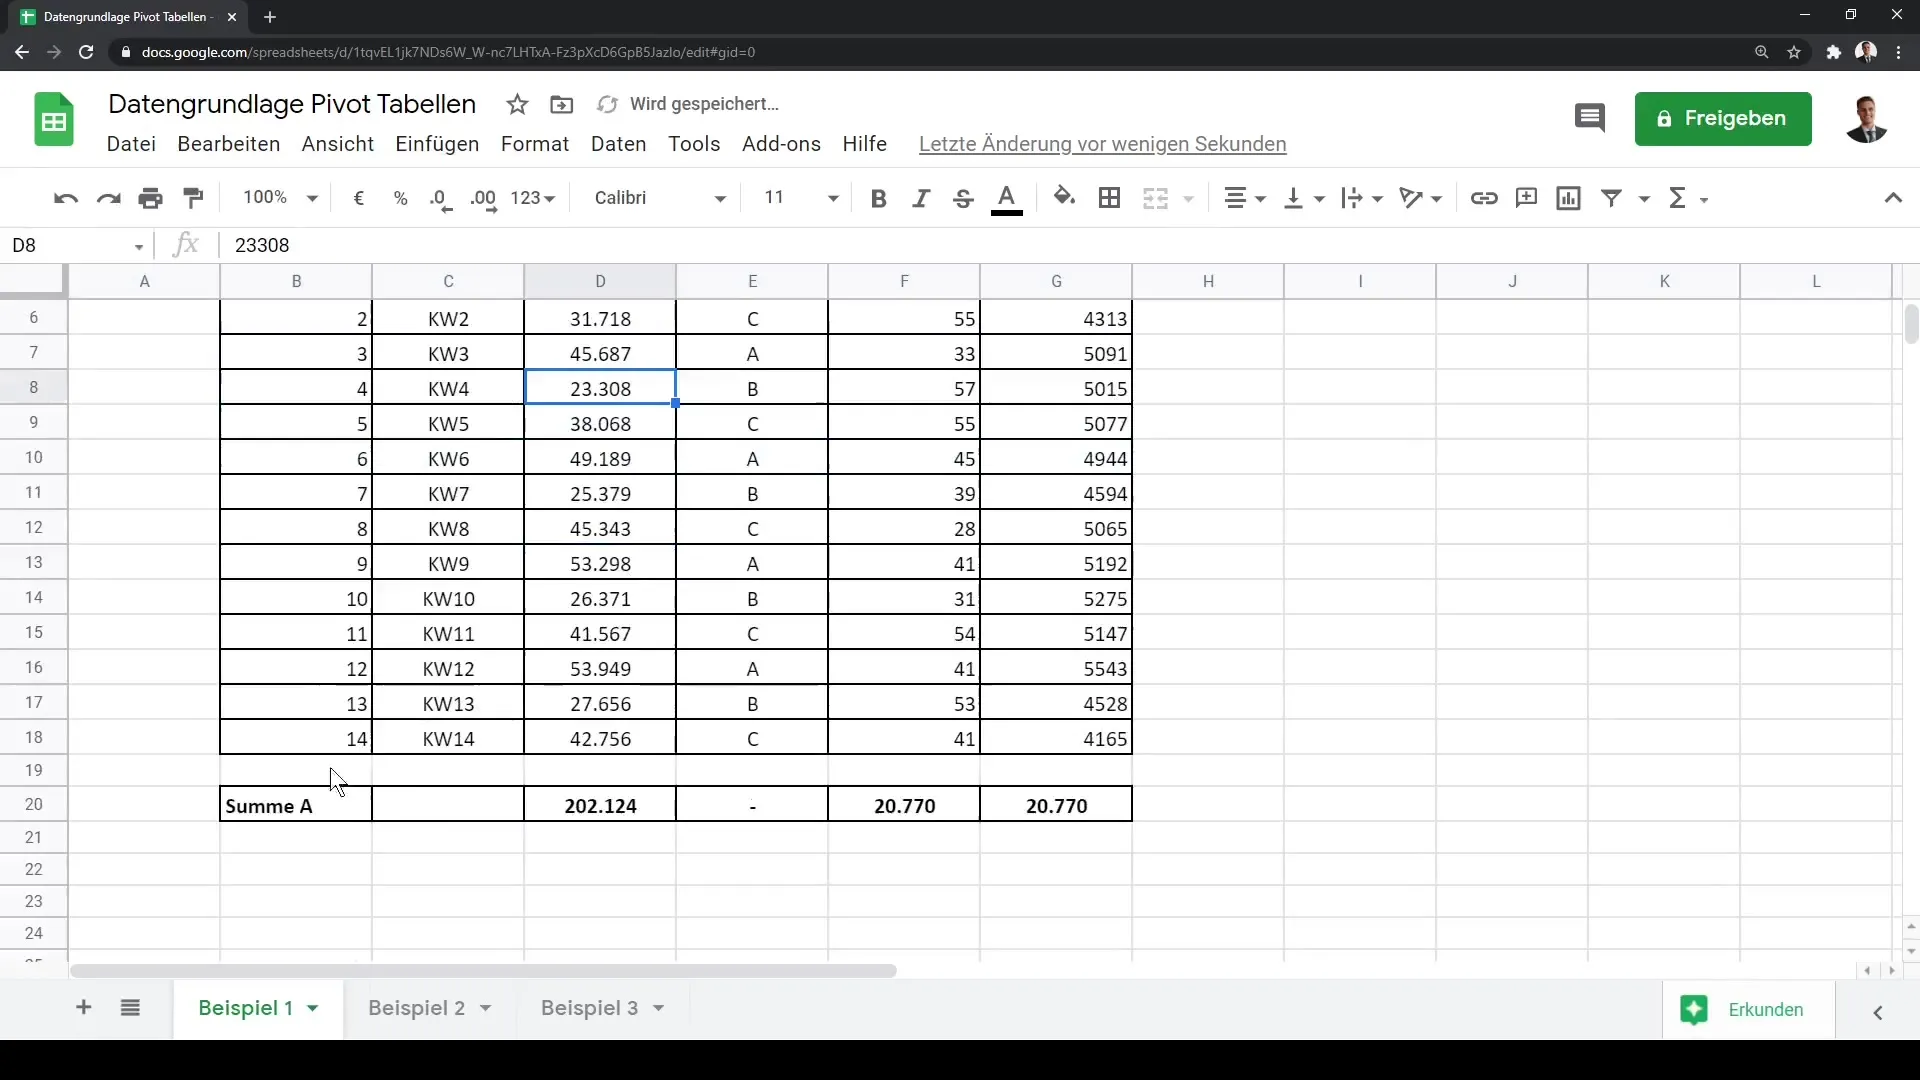Click the Italic formatting icon

[919, 196]
